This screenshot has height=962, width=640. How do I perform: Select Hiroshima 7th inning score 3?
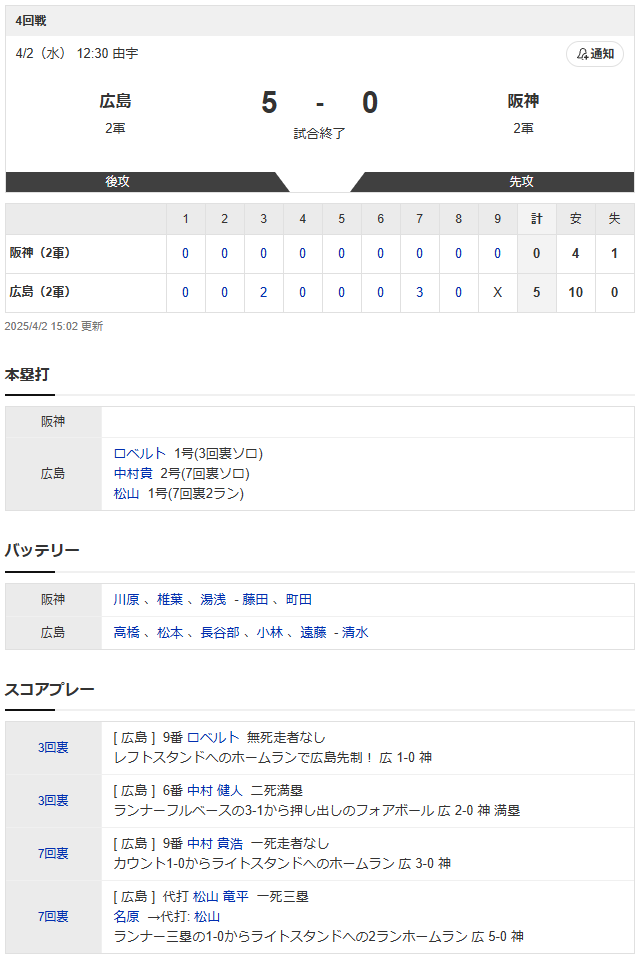tap(420, 293)
